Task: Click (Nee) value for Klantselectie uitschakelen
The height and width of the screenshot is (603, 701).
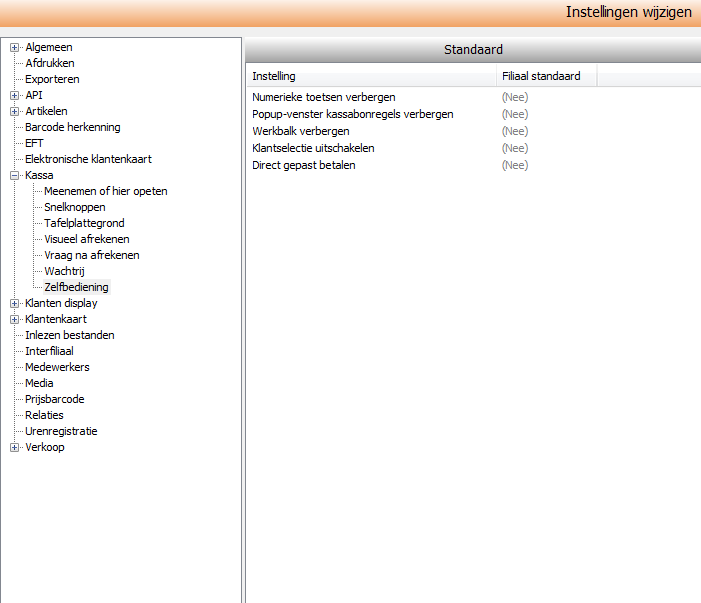Action: point(515,148)
